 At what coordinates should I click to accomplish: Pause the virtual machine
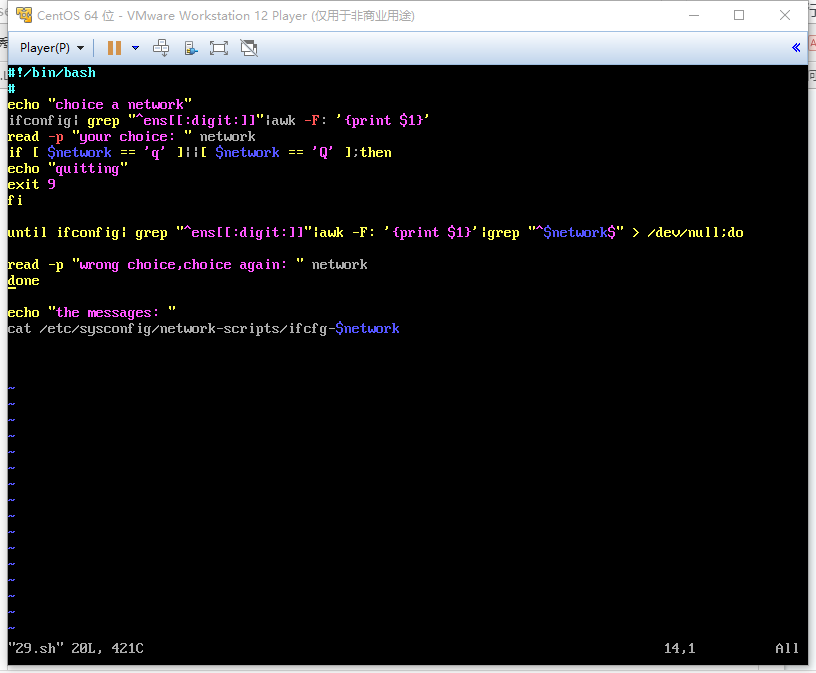[114, 48]
